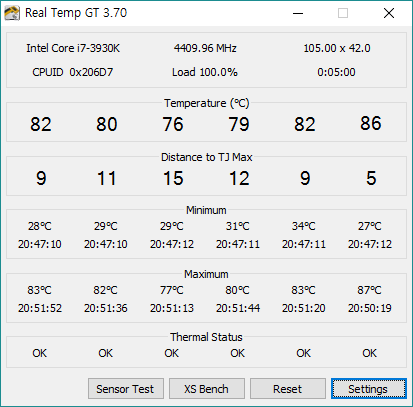This screenshot has width=413, height=407.
Task: Click the Distance to TJ Max value 15
Action: coord(173,178)
